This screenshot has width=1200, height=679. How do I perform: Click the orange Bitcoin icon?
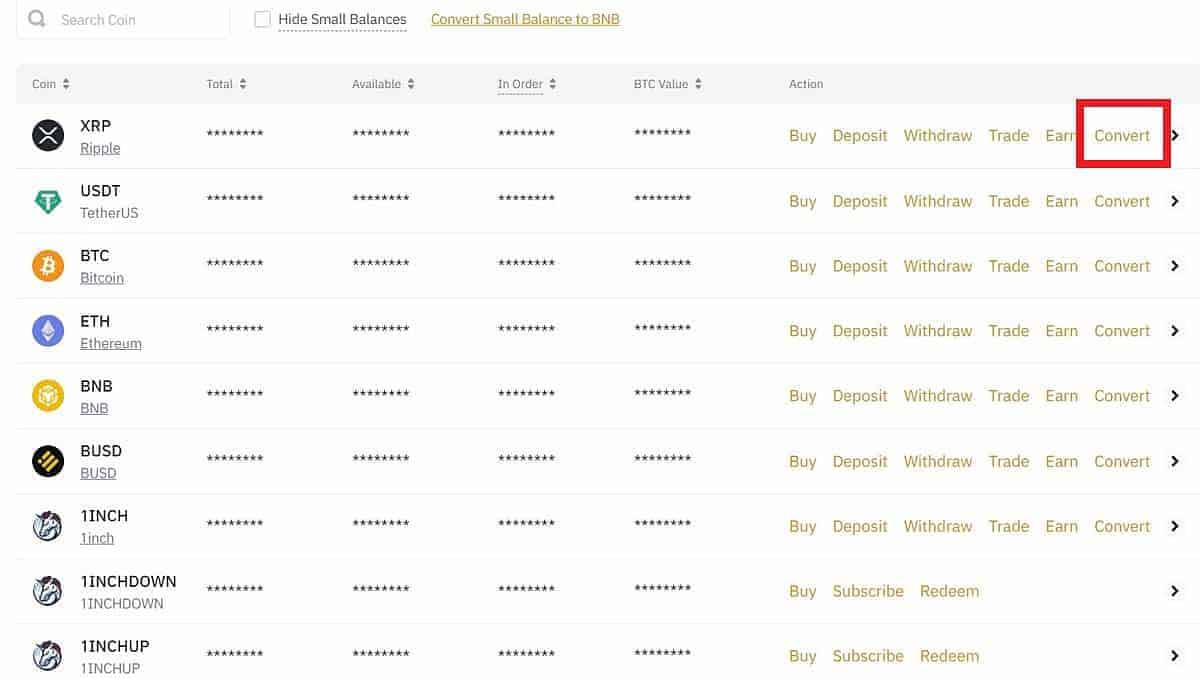48,266
